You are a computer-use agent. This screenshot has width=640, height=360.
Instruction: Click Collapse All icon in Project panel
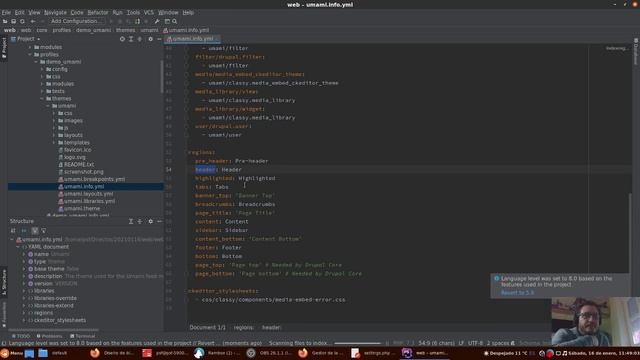(140, 39)
